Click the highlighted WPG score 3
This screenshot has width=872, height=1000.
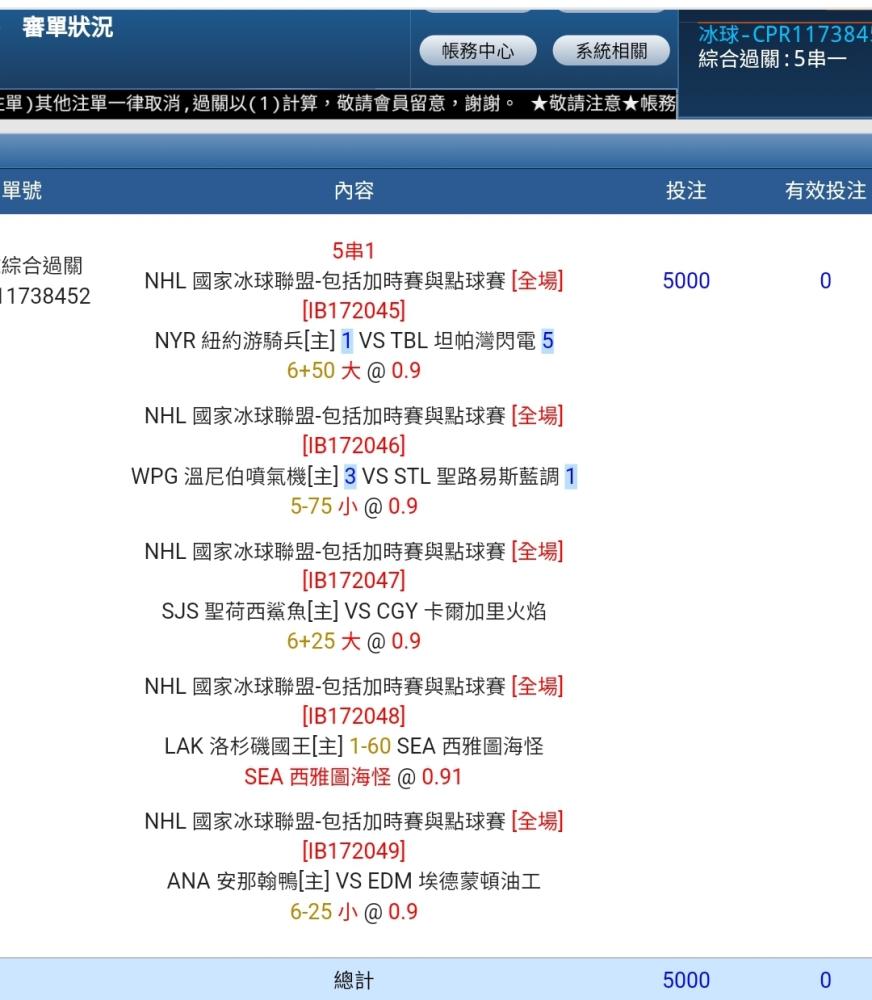click(x=350, y=476)
